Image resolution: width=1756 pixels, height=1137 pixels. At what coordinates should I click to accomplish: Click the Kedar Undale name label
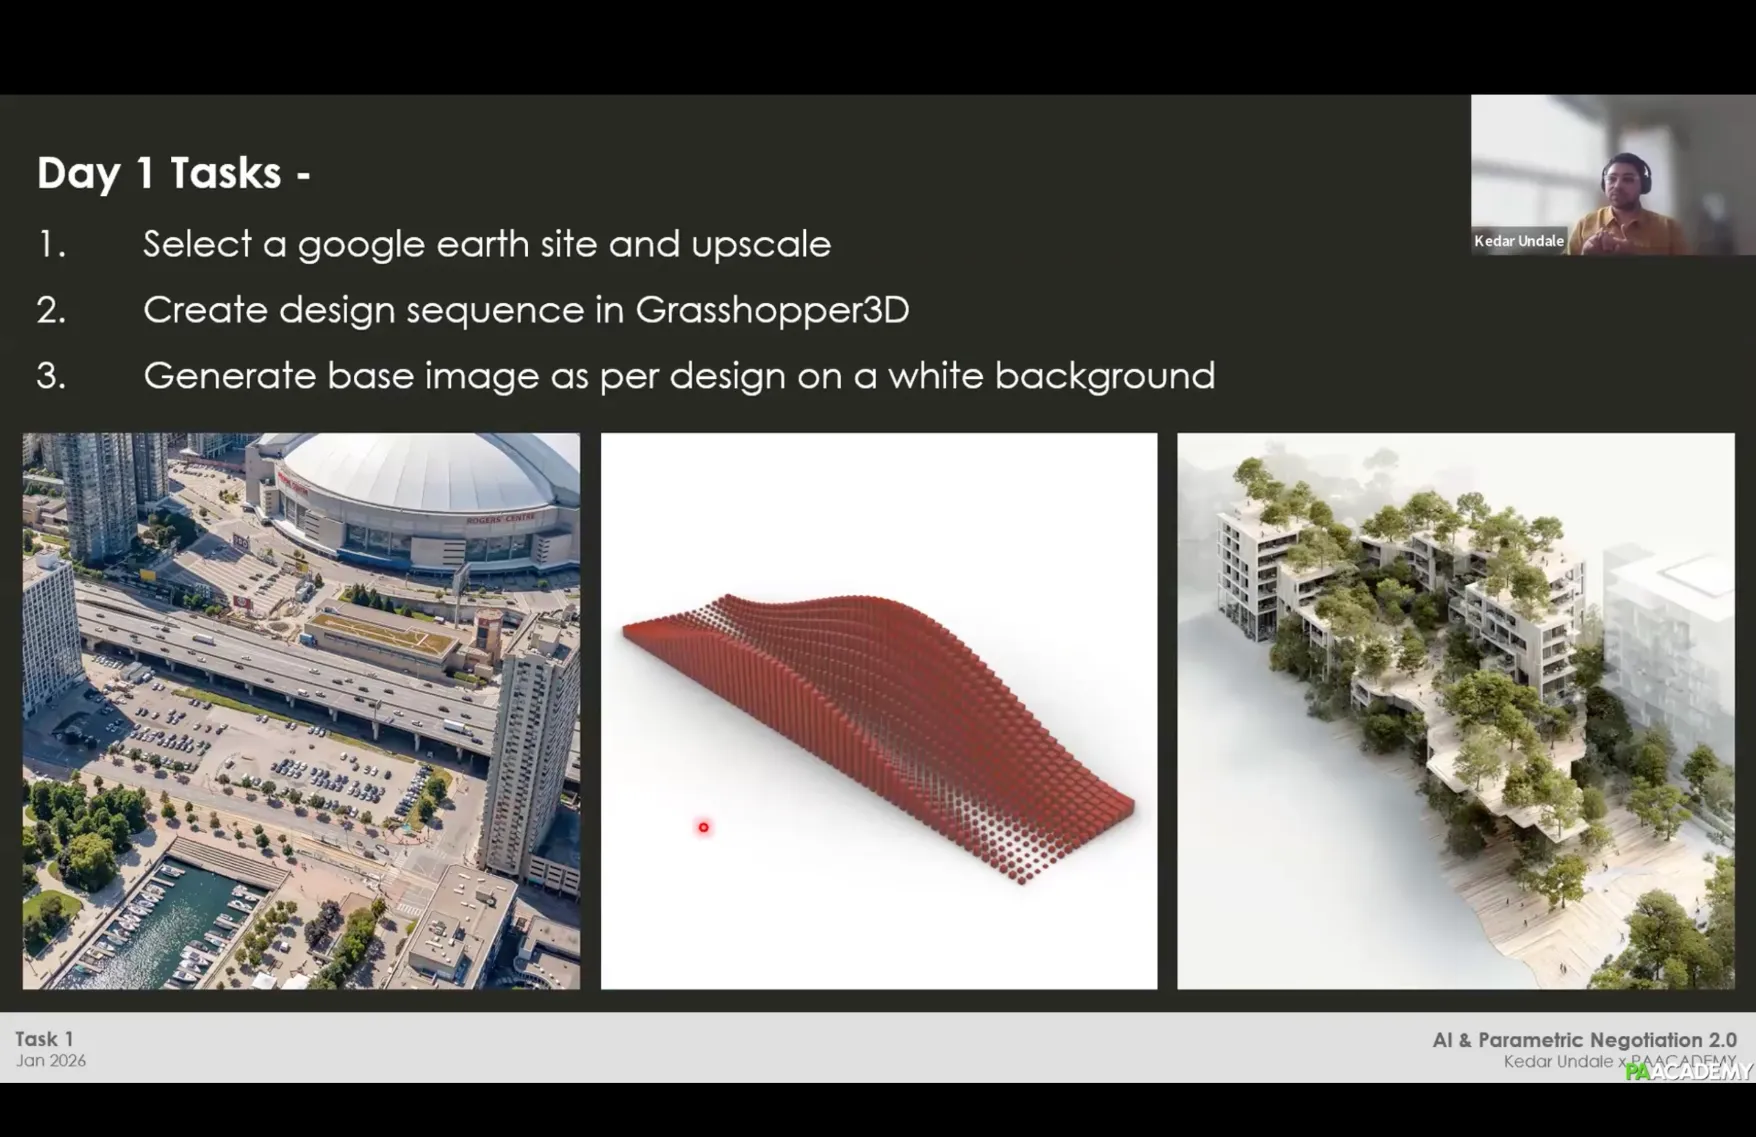click(1518, 241)
